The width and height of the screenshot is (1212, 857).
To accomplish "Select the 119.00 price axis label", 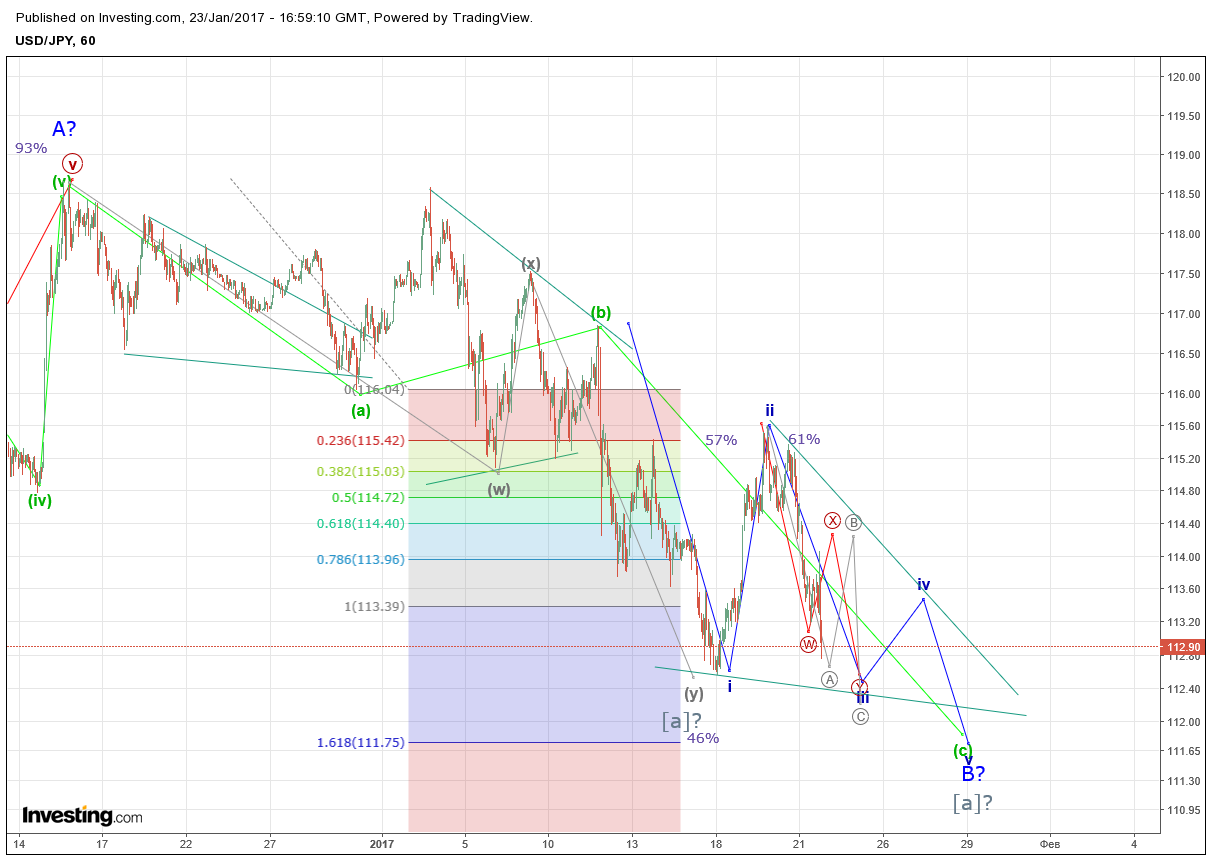I will pyautogui.click(x=1183, y=155).
